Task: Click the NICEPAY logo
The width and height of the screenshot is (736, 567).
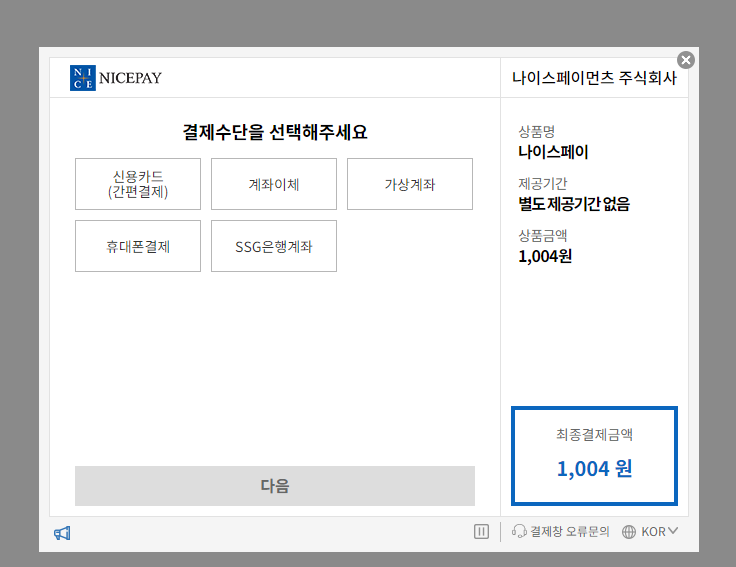Action: point(115,78)
